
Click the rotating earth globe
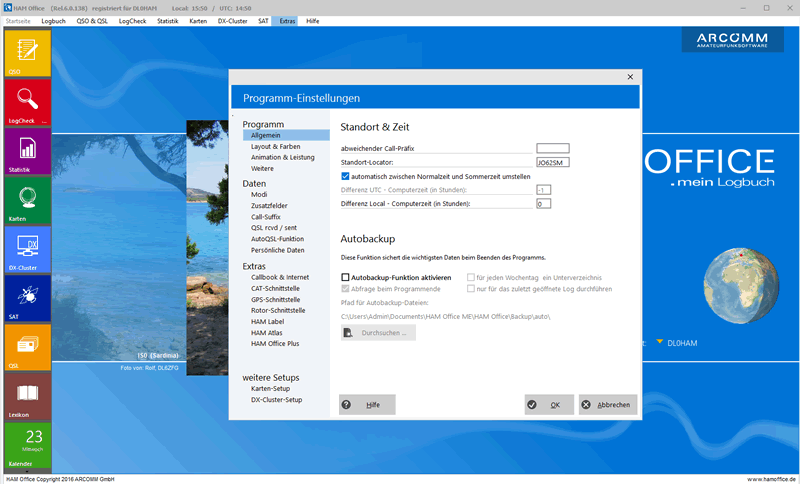coord(741,286)
